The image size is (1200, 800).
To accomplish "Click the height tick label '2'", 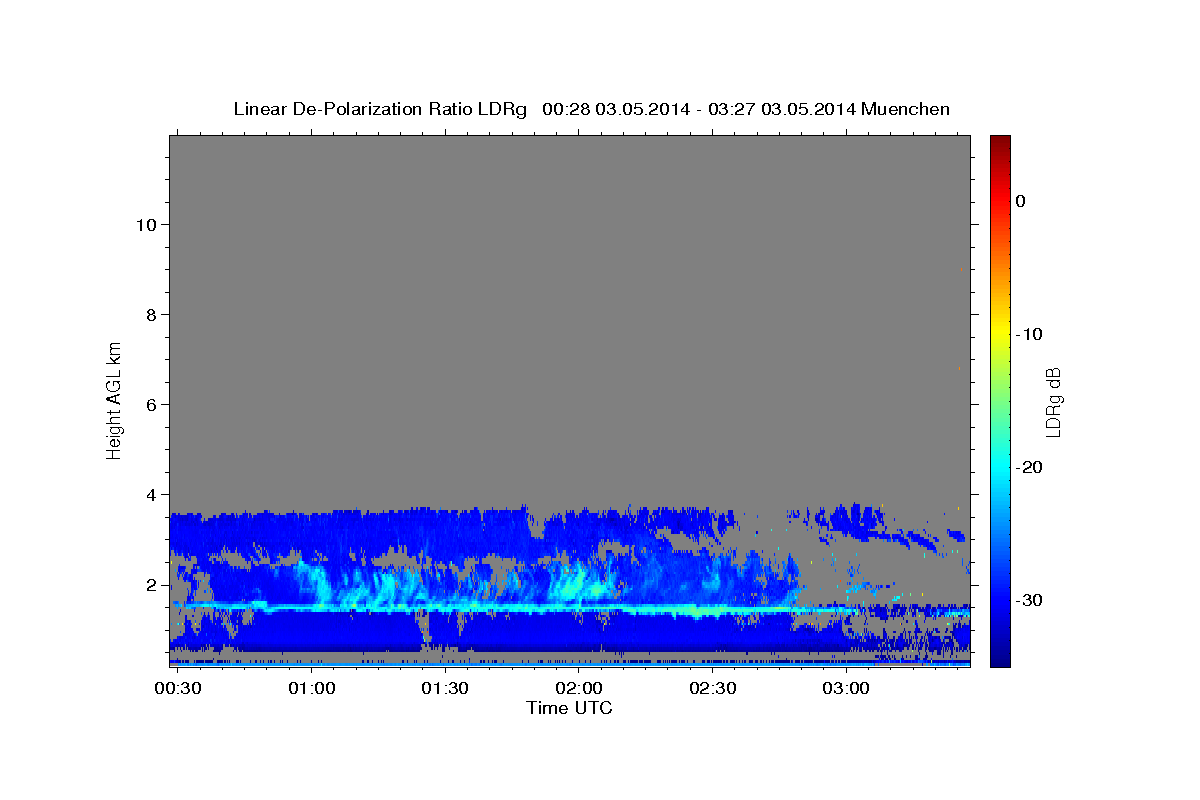I will (152, 585).
